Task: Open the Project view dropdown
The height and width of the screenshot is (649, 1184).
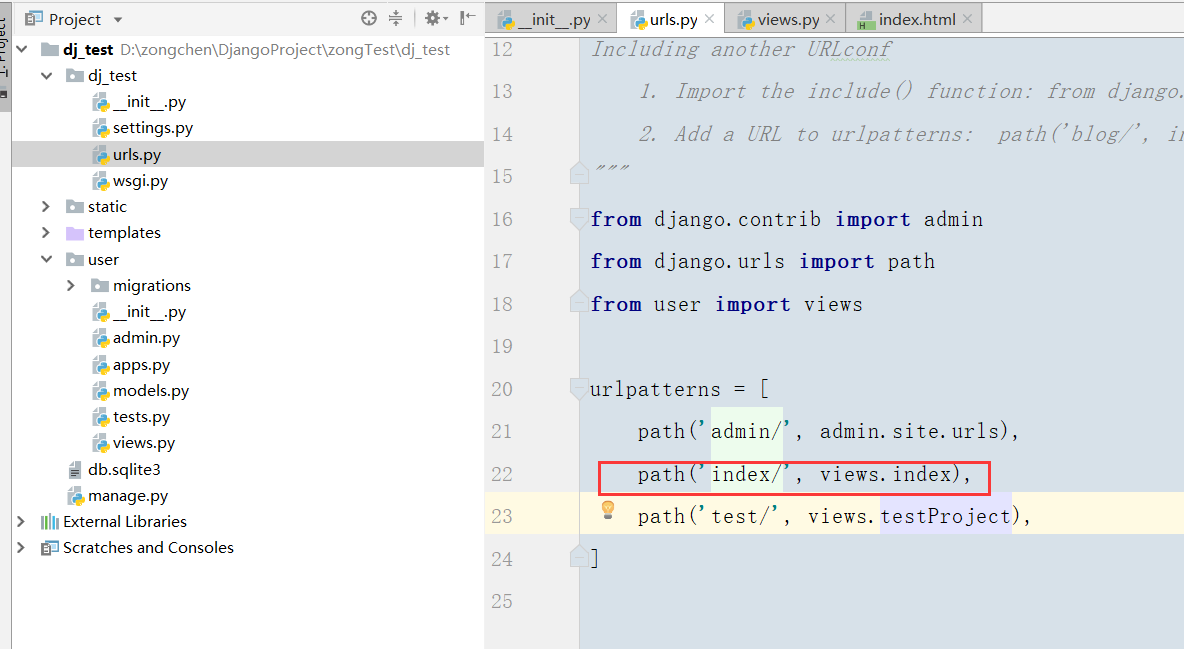Action: tap(118, 20)
